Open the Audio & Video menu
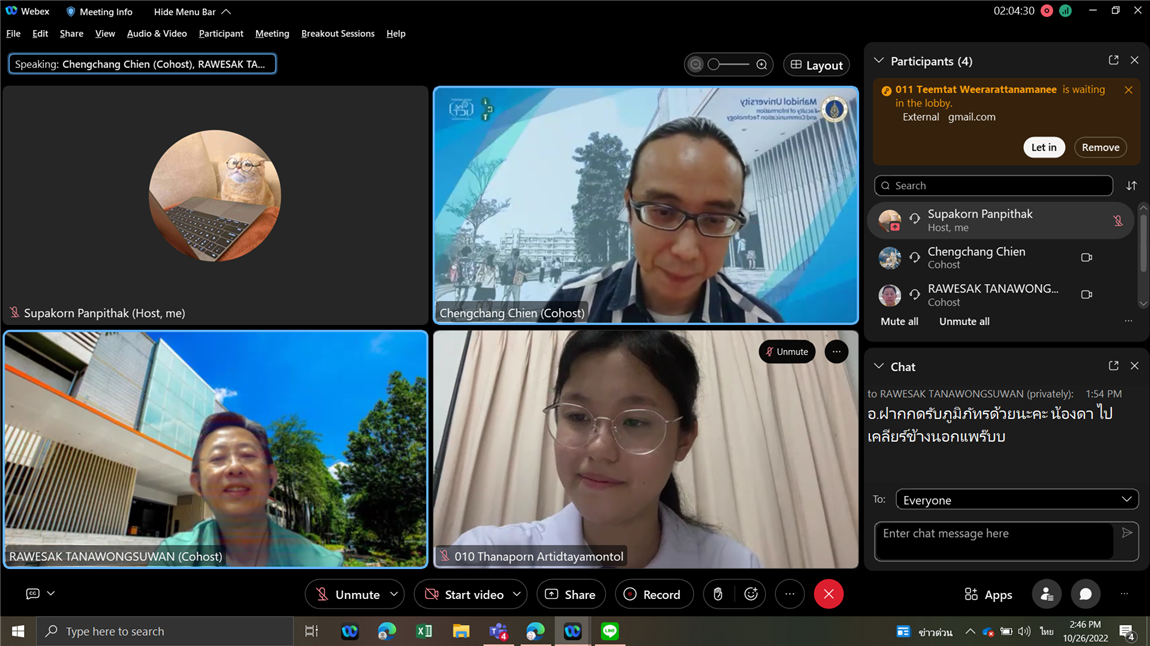Image resolution: width=1150 pixels, height=646 pixels. tap(156, 34)
